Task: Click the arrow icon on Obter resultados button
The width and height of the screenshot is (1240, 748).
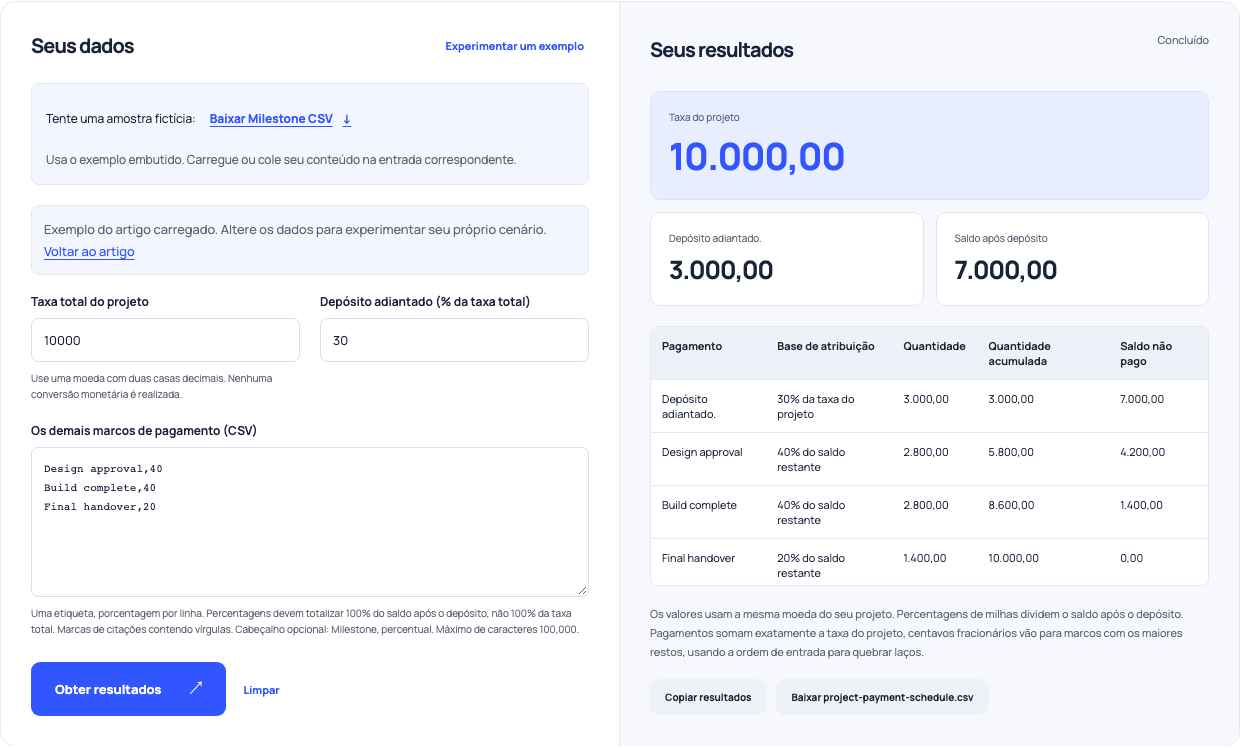Action: click(x=196, y=688)
